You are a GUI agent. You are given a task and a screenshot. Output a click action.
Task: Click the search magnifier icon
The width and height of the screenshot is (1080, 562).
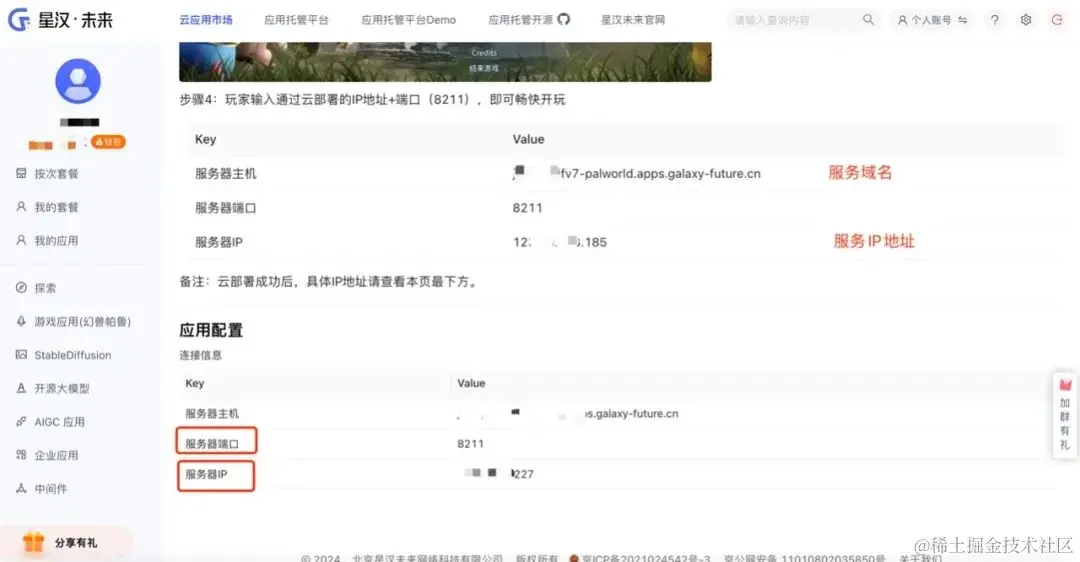click(x=868, y=20)
